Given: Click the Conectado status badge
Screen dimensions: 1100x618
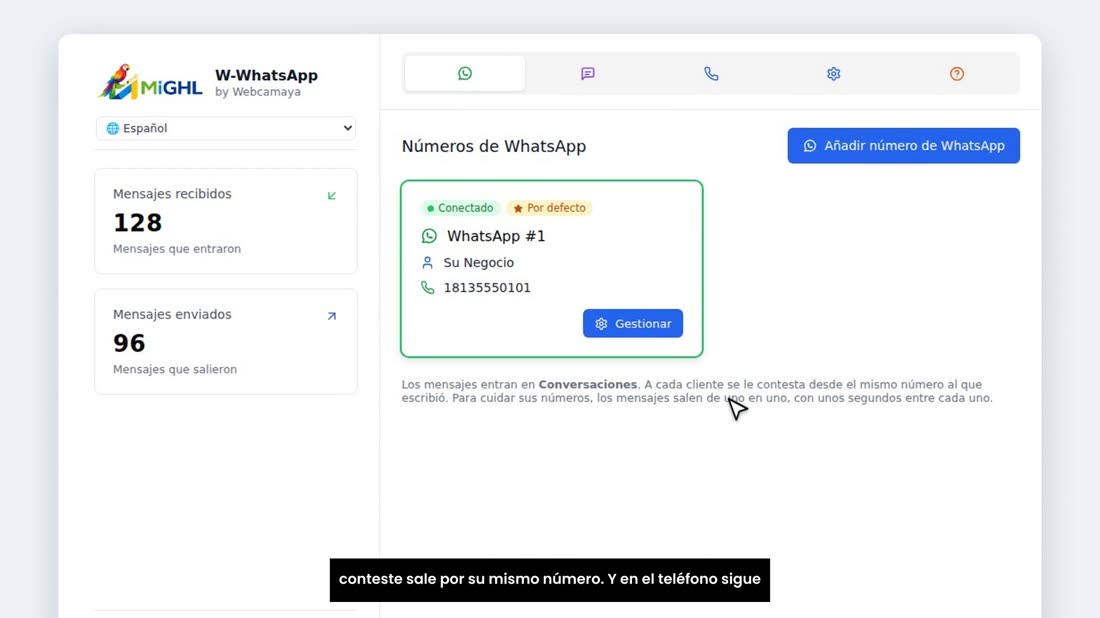Looking at the screenshot, I should point(460,208).
